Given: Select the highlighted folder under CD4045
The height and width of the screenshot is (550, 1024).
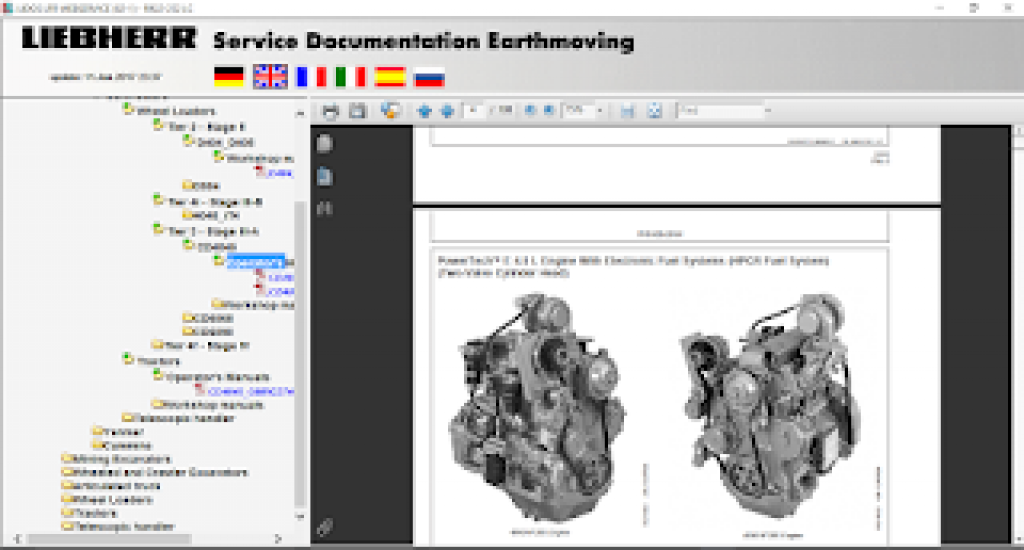Looking at the screenshot, I should pyautogui.click(x=256, y=263).
